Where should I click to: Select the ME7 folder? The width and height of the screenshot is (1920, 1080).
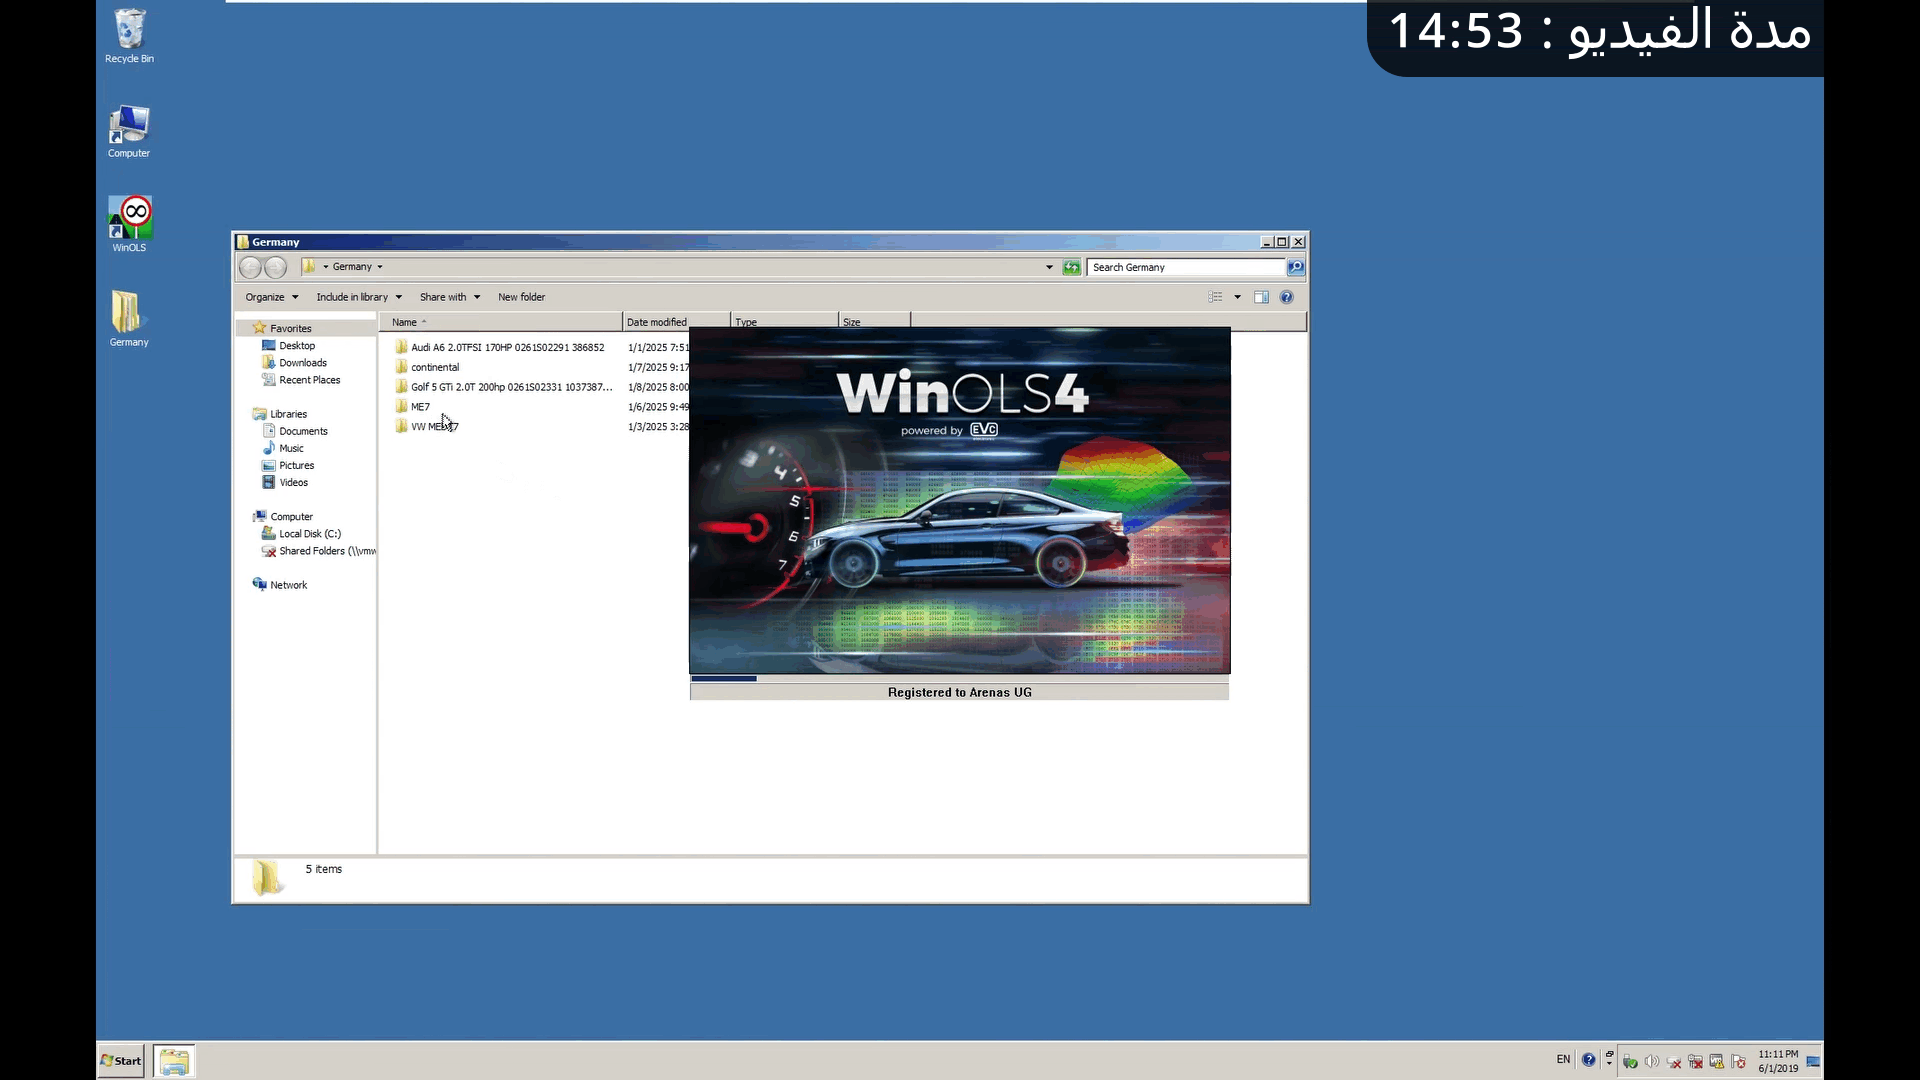[420, 407]
